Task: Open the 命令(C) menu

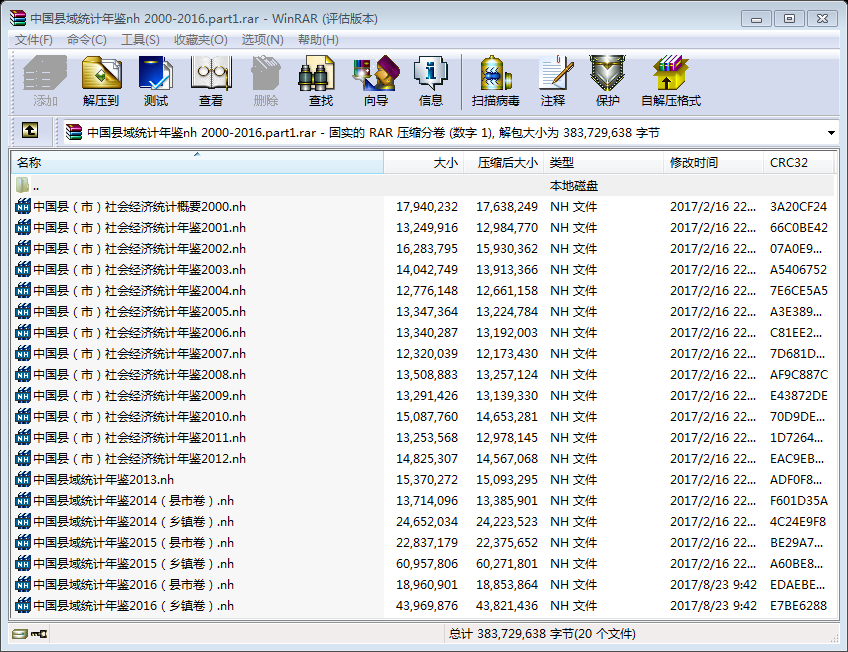Action: click(x=87, y=40)
